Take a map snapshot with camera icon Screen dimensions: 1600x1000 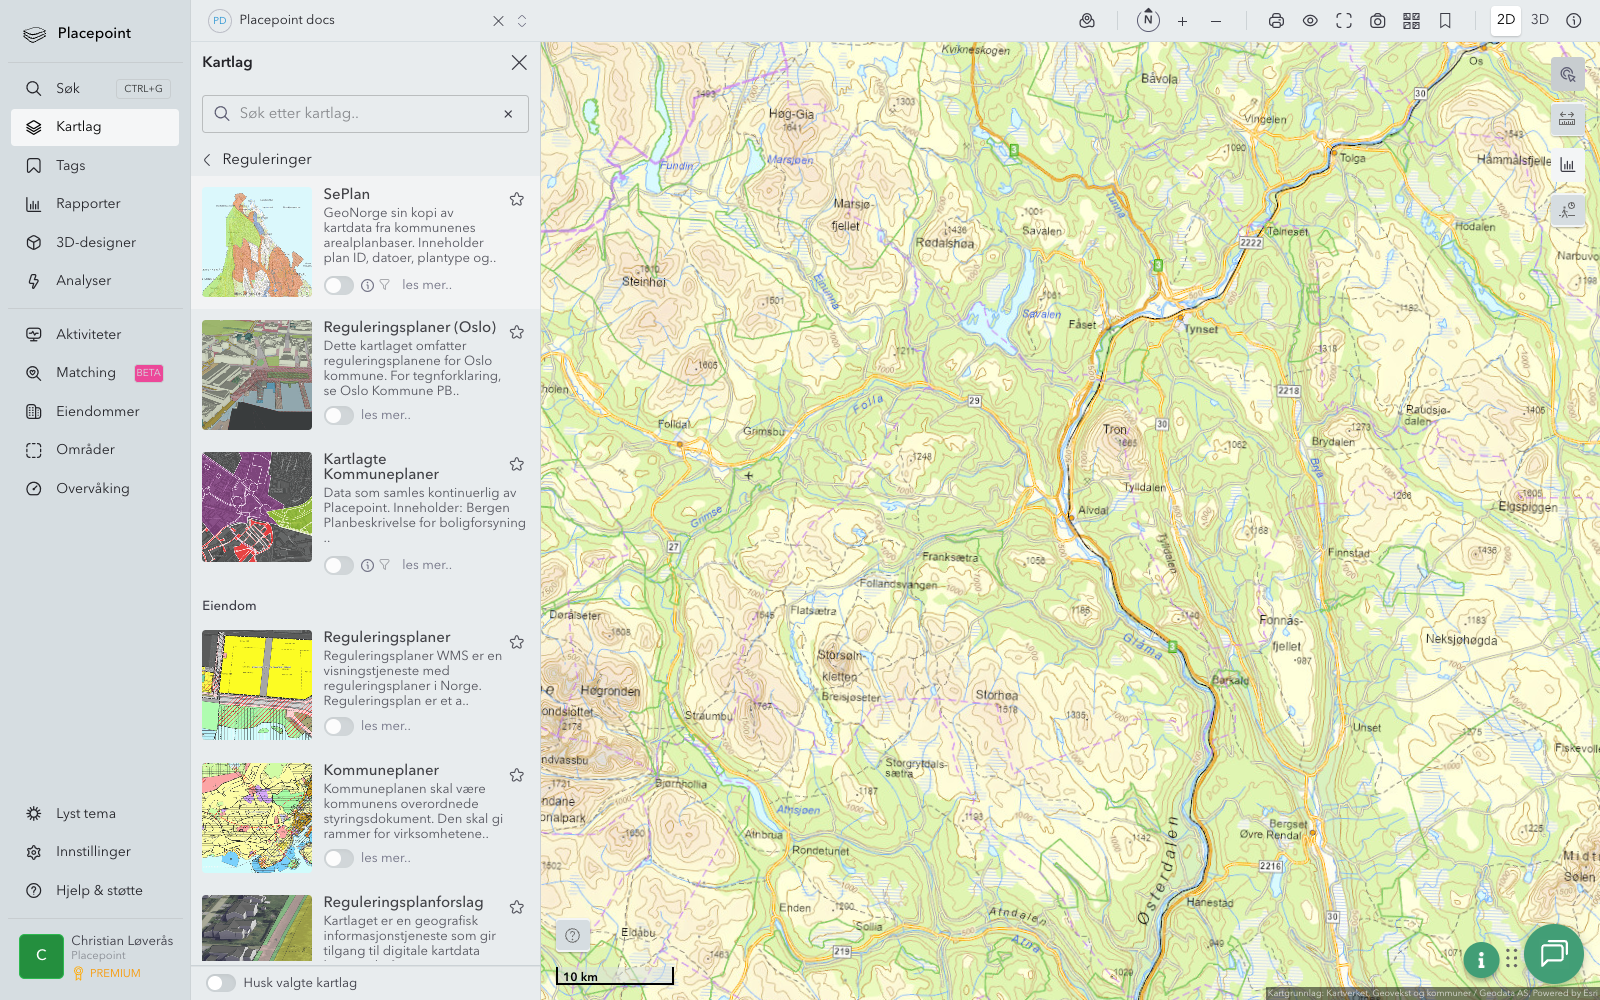pyautogui.click(x=1378, y=21)
